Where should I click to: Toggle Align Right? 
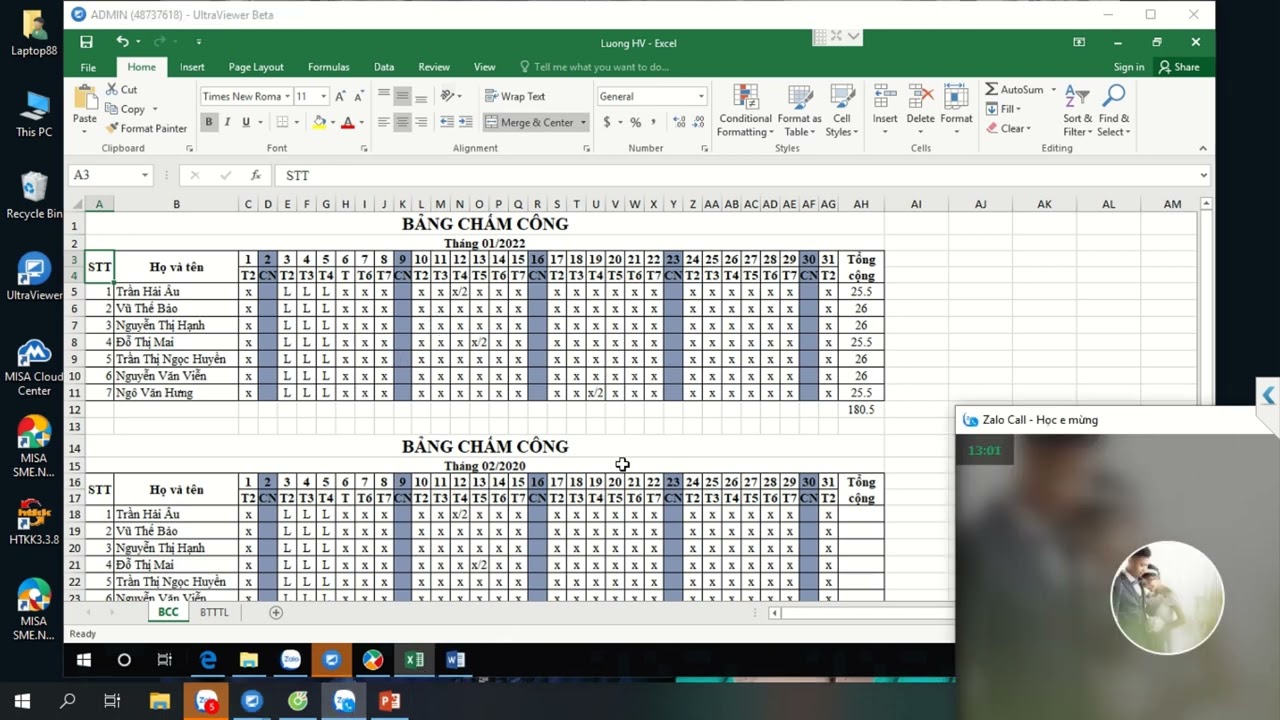[421, 122]
